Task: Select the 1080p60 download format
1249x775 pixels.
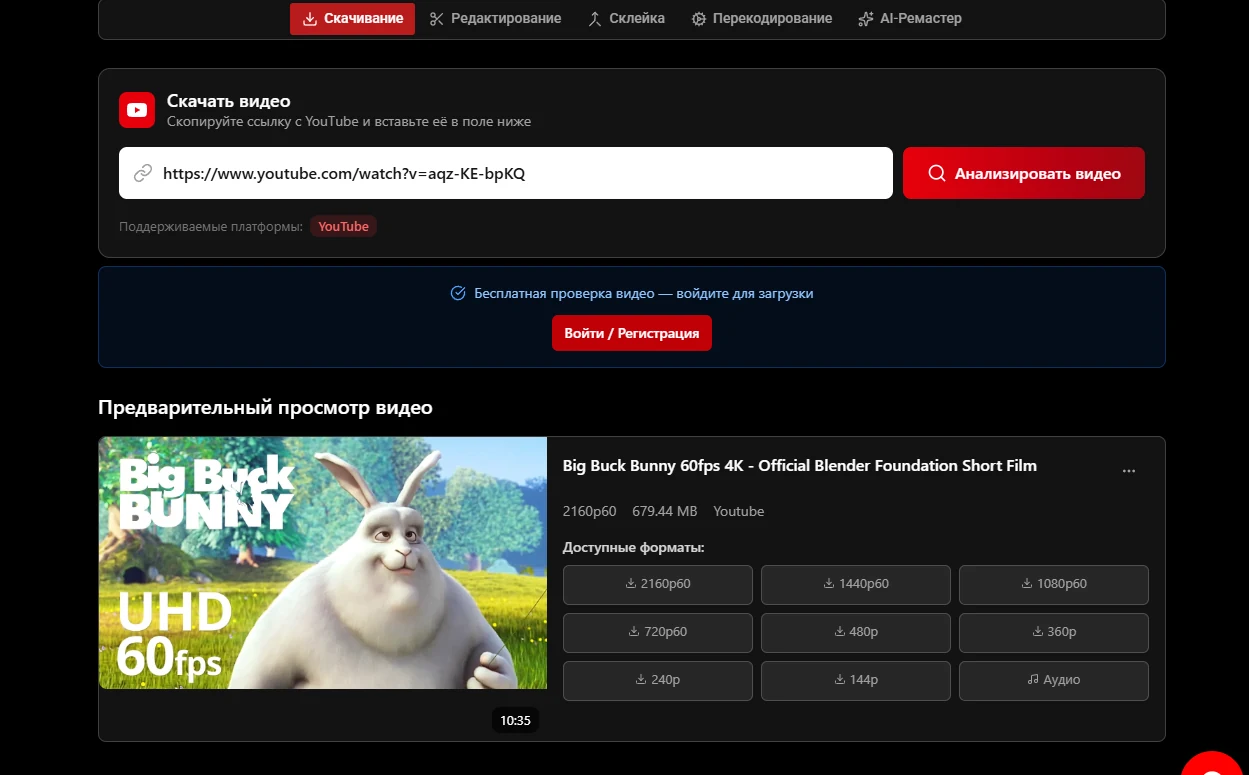Action: tap(1054, 584)
